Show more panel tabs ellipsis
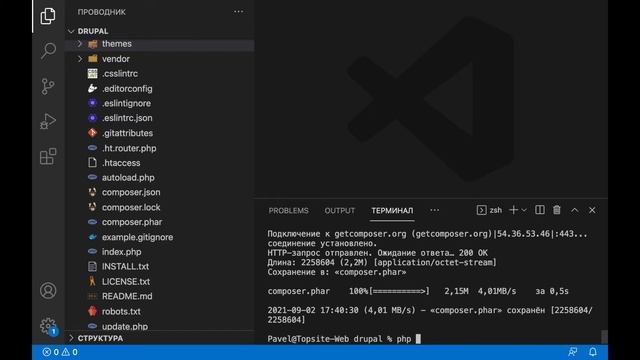 click(x=435, y=210)
